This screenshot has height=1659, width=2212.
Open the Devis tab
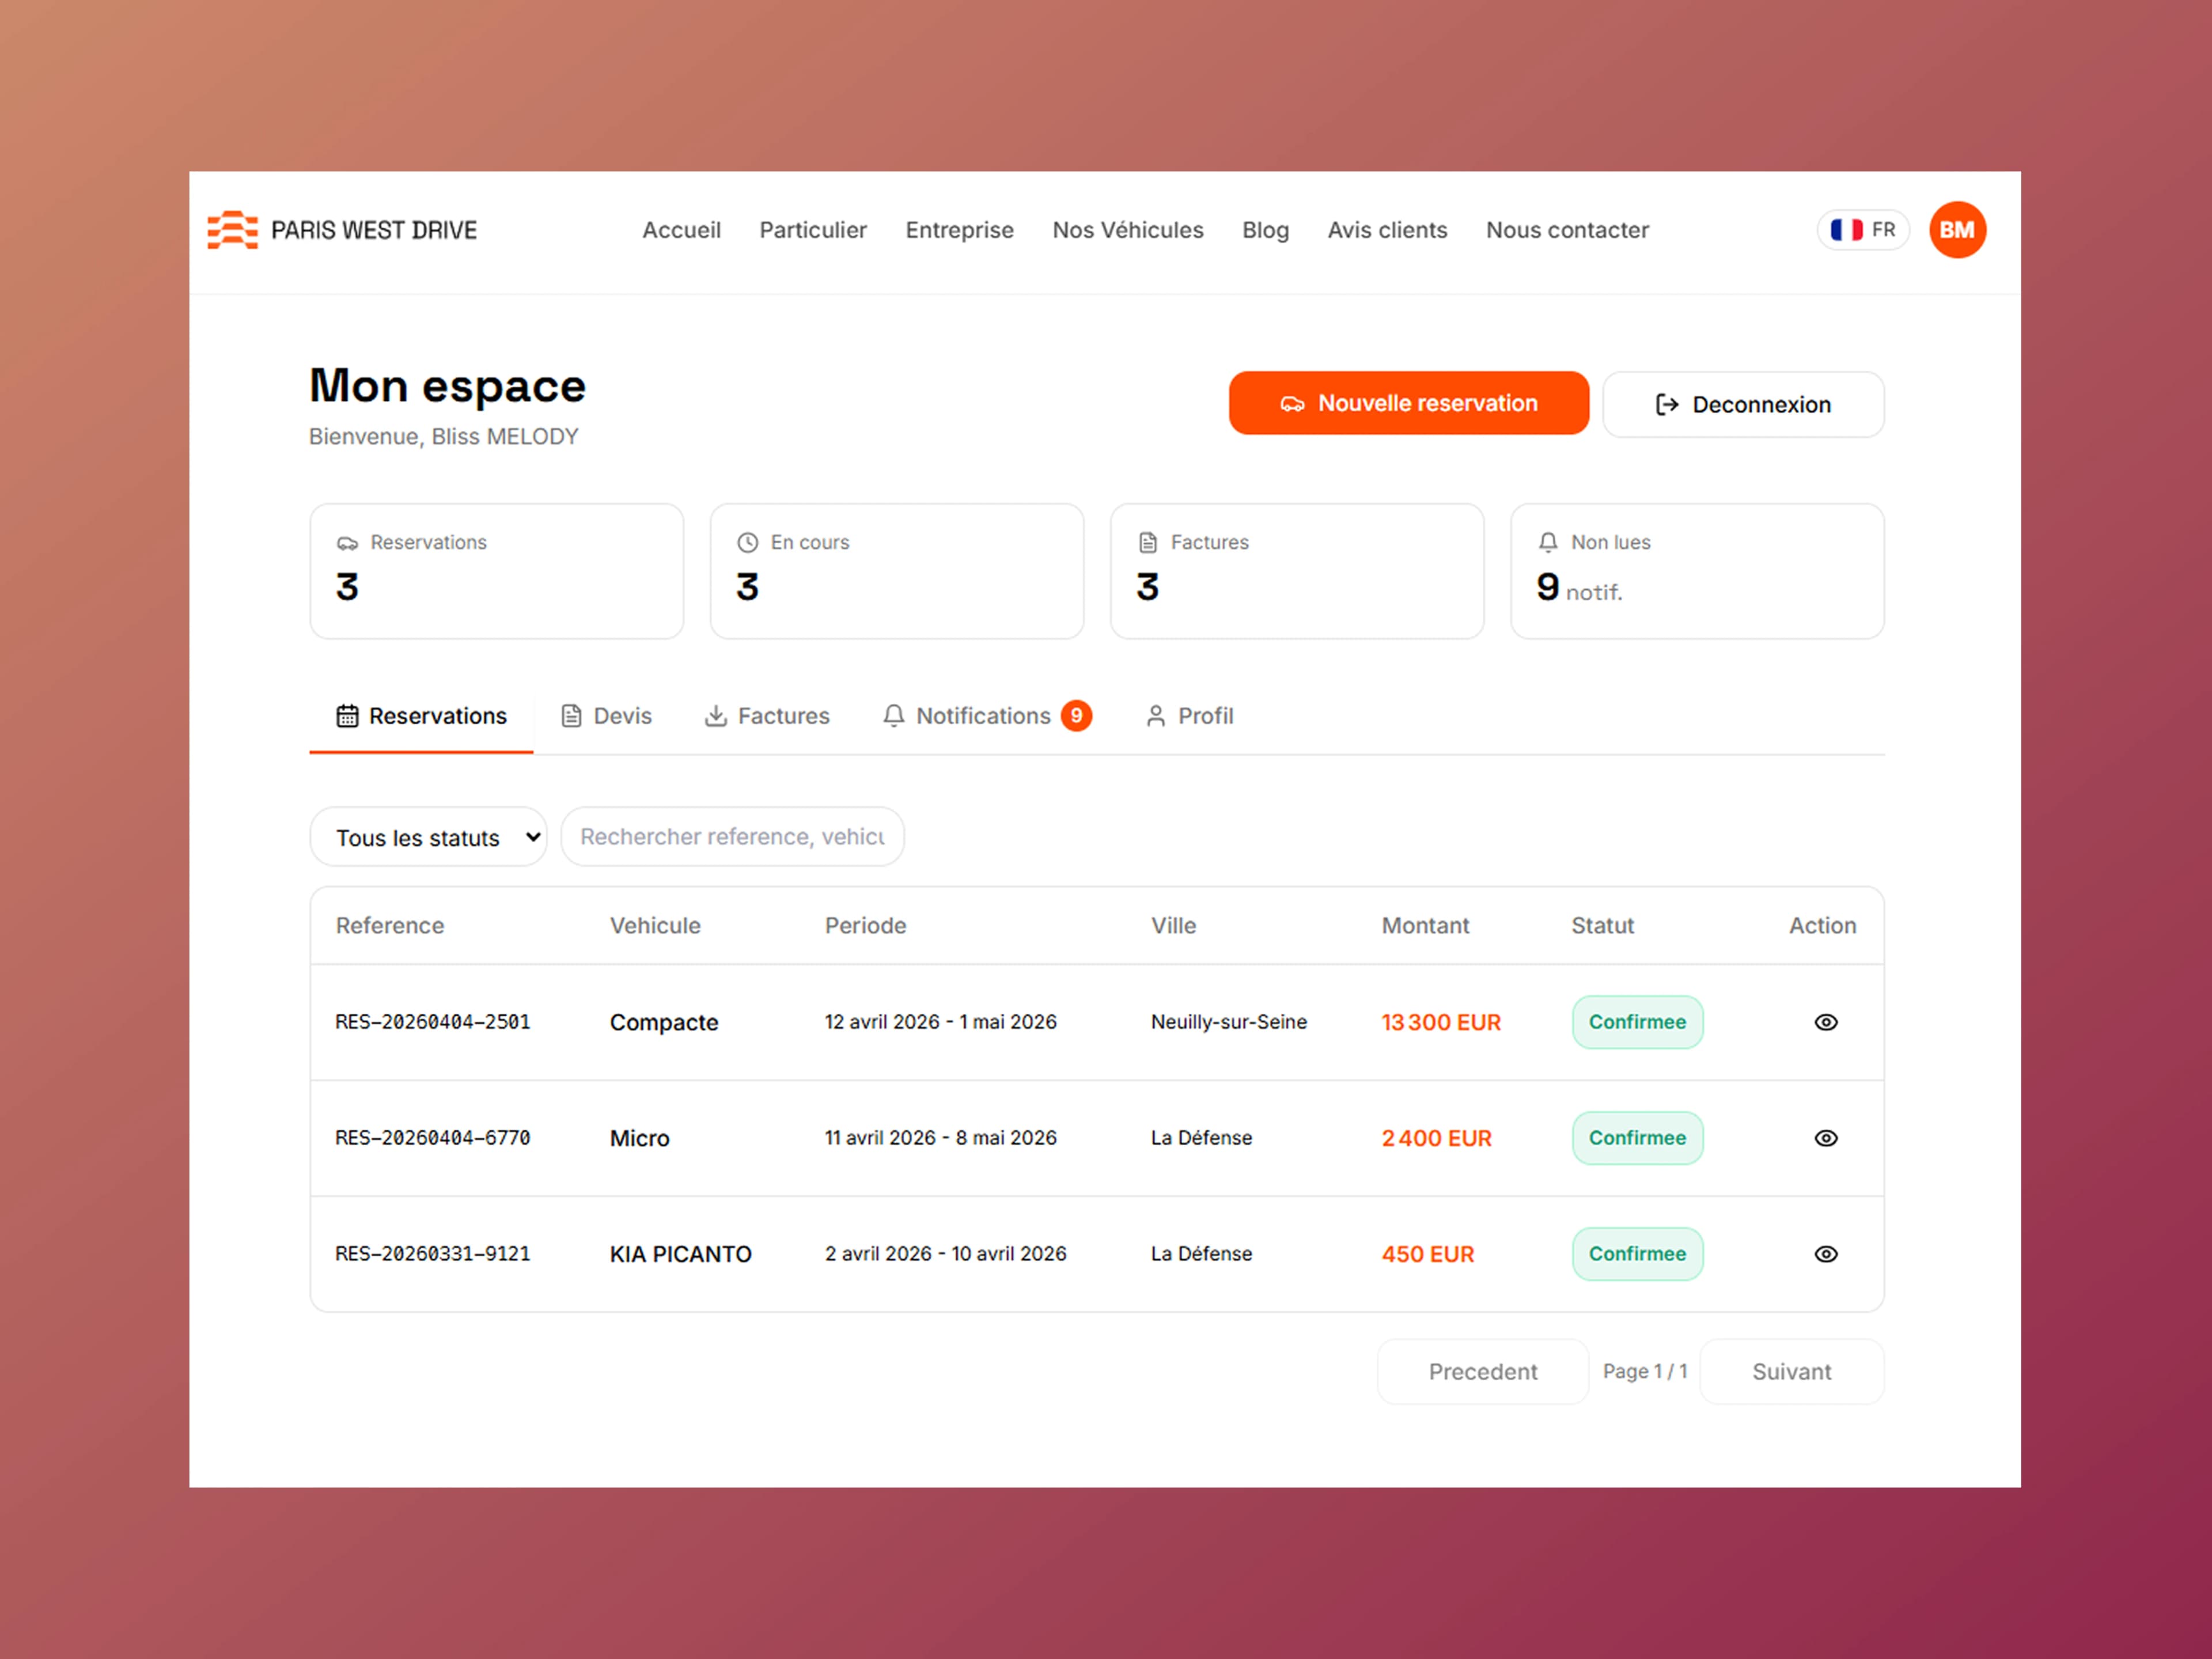[x=606, y=716]
